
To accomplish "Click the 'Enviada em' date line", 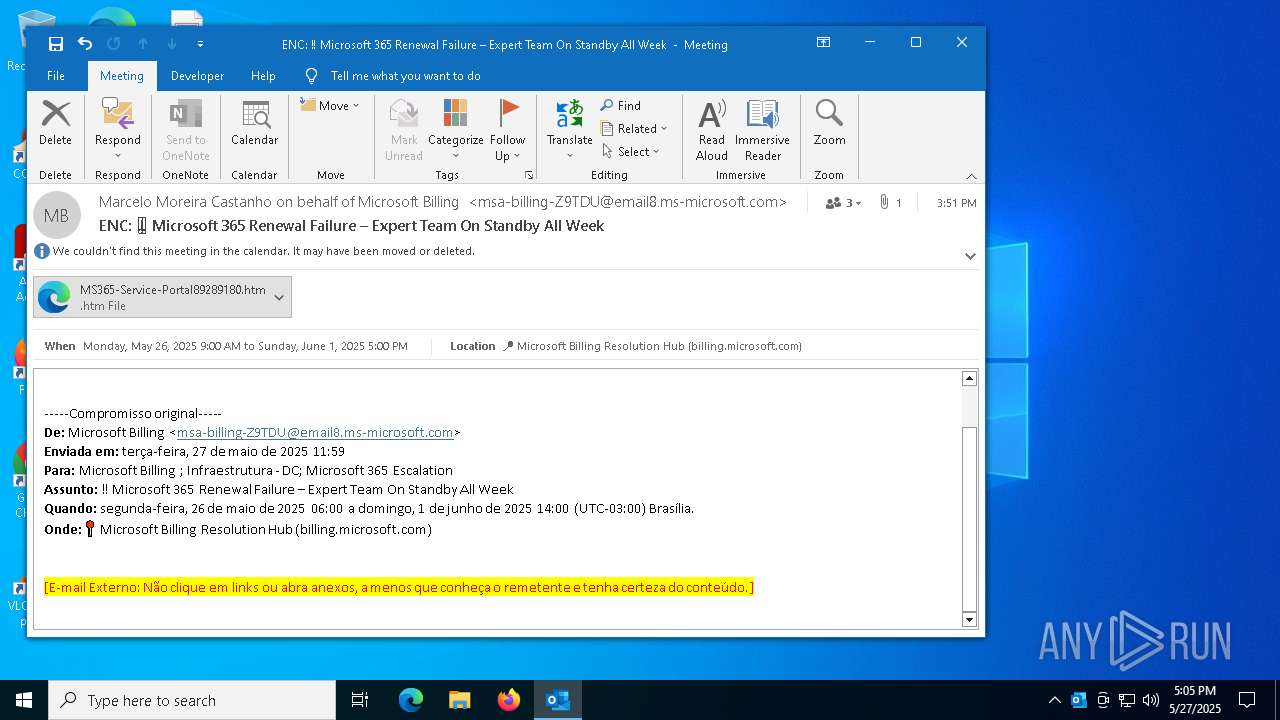I will [x=194, y=451].
